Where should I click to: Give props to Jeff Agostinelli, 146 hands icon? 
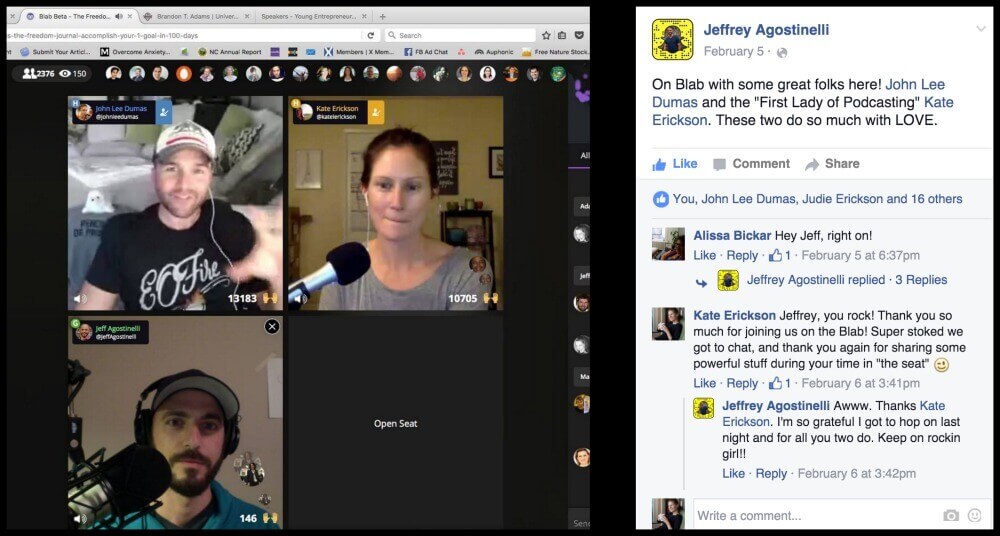coord(270,518)
